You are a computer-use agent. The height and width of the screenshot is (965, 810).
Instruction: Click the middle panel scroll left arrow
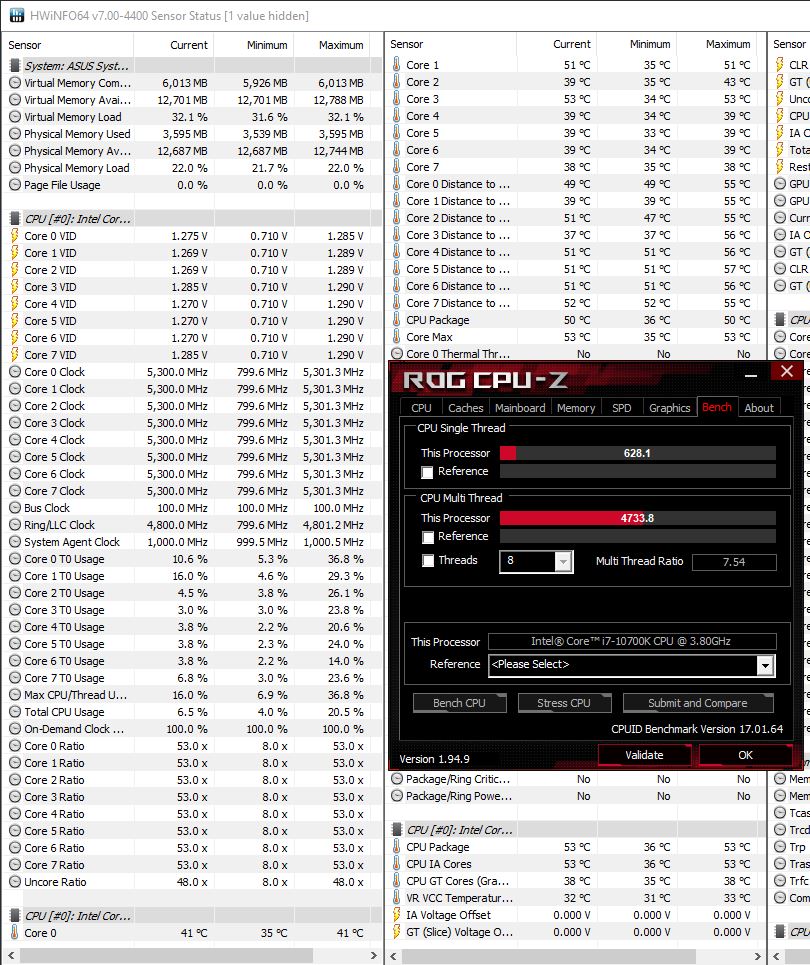click(x=395, y=955)
